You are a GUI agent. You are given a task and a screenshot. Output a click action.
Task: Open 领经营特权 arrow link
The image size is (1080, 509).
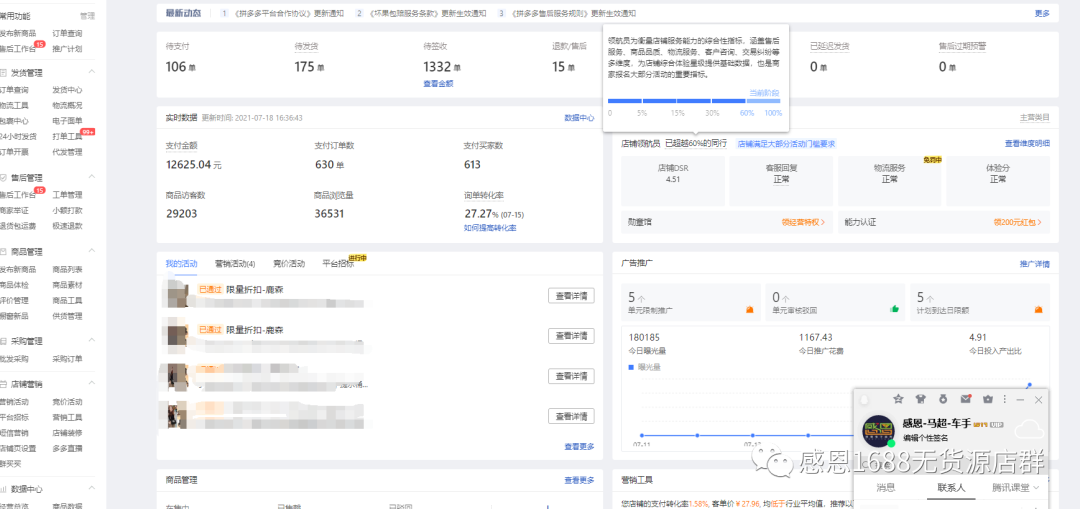pyautogui.click(x=803, y=222)
